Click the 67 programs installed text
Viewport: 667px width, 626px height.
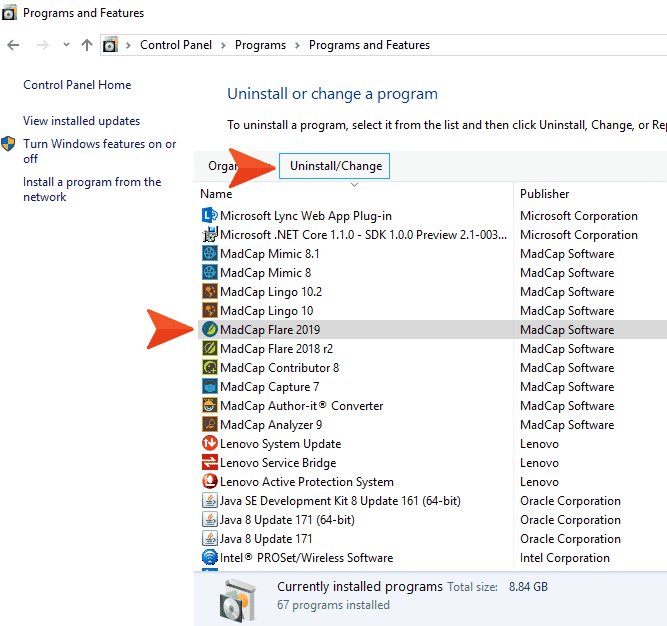point(333,605)
